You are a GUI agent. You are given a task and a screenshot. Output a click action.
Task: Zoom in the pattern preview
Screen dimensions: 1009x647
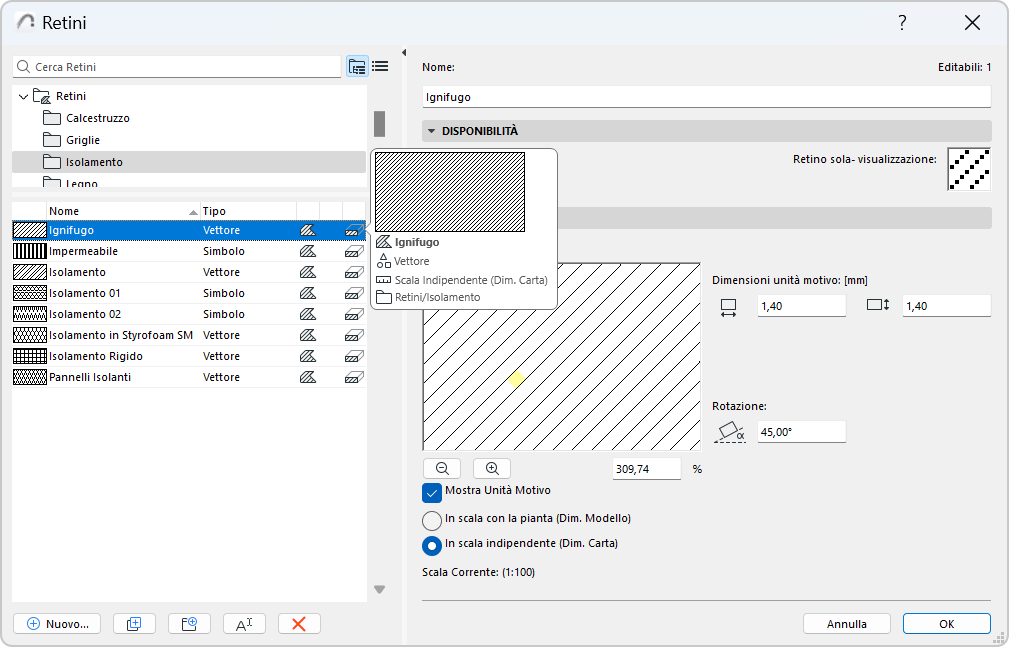491,468
